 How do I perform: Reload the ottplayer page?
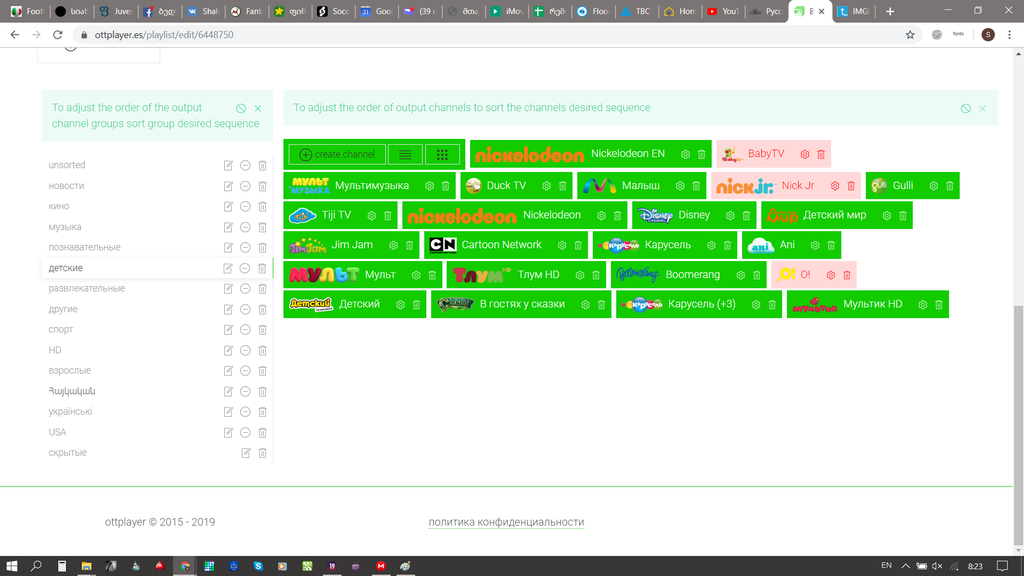click(x=57, y=35)
